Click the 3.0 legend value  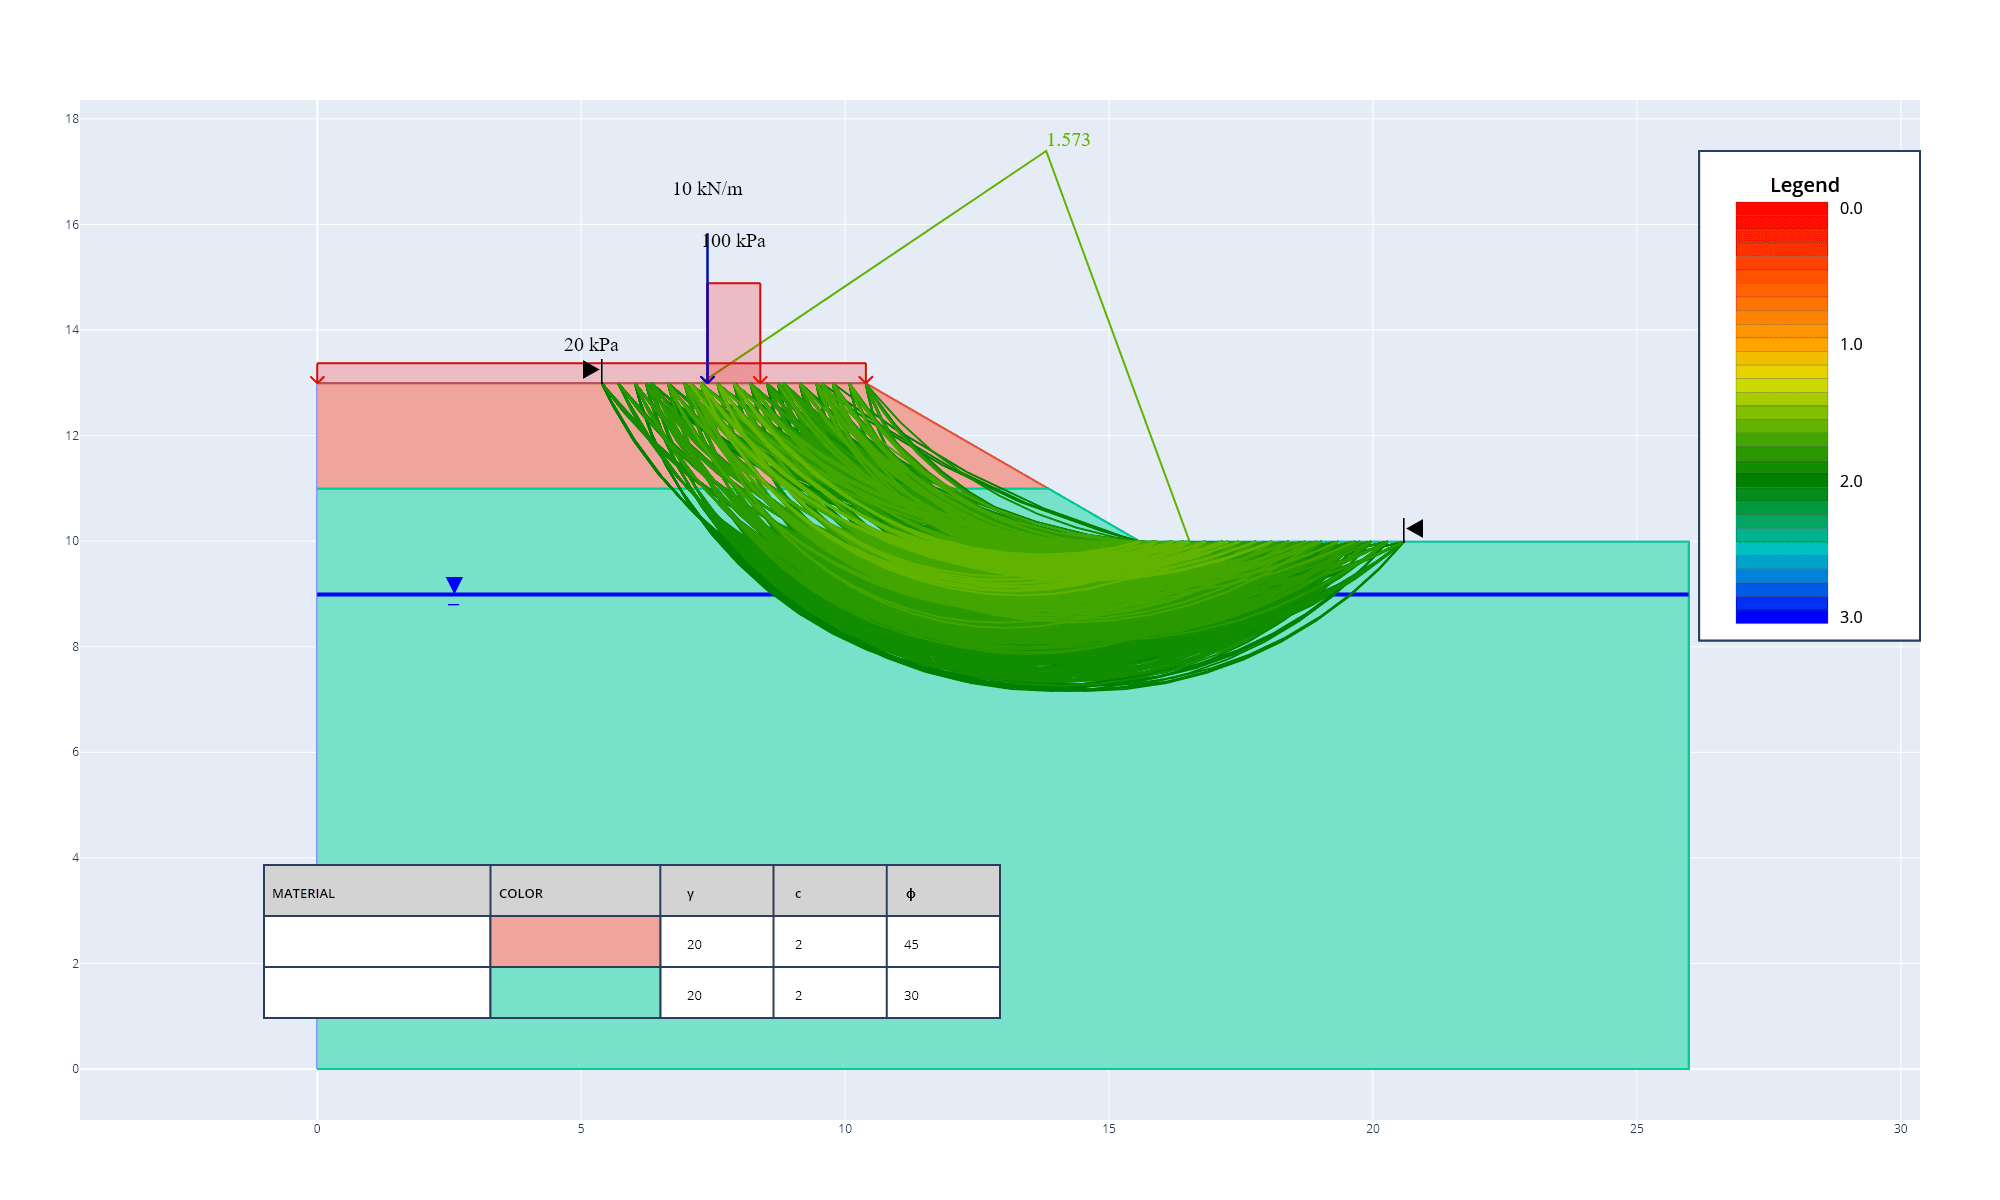pos(1851,618)
